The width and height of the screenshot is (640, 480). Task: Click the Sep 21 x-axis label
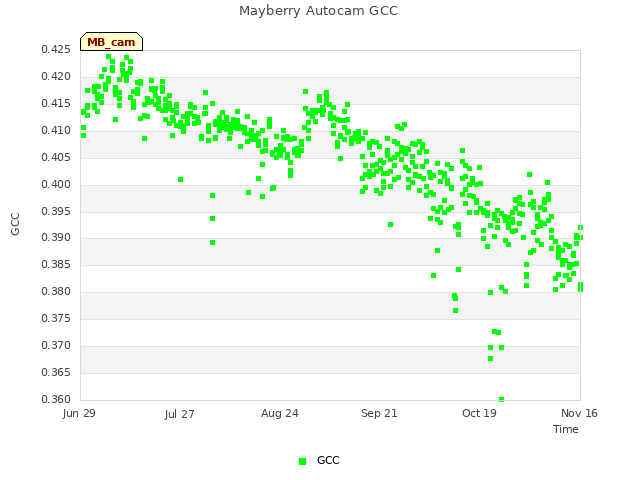(379, 413)
